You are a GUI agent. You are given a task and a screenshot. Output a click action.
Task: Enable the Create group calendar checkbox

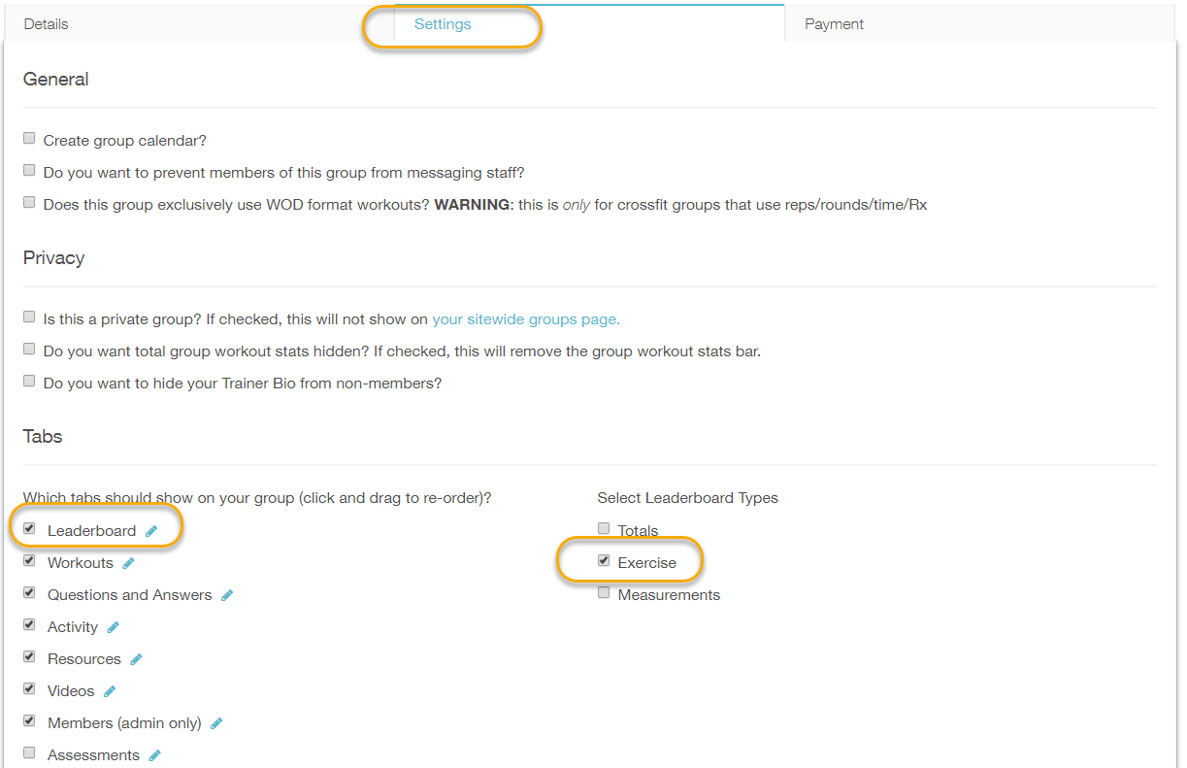pos(29,139)
